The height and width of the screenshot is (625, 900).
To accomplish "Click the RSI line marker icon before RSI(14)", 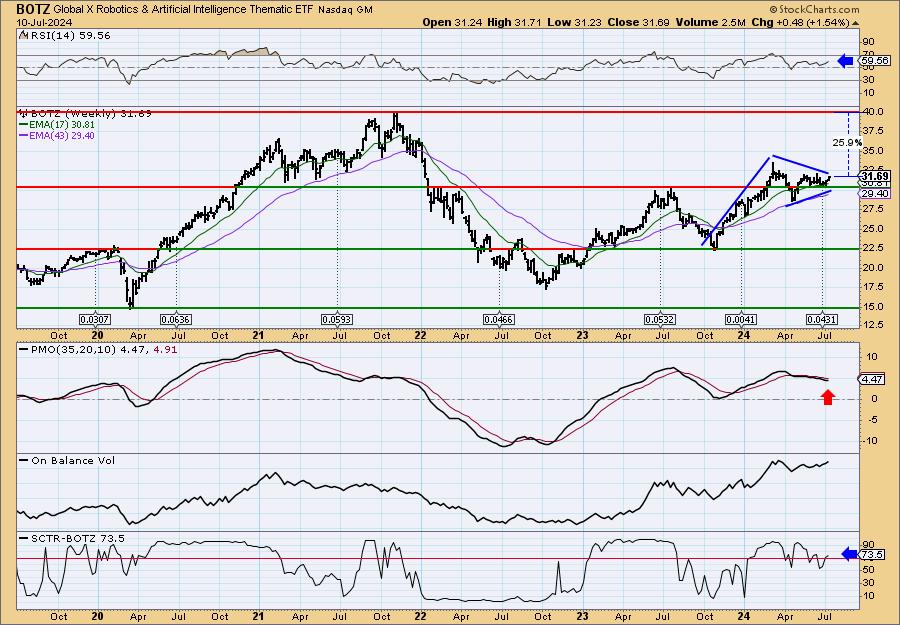I will tap(23, 36).
